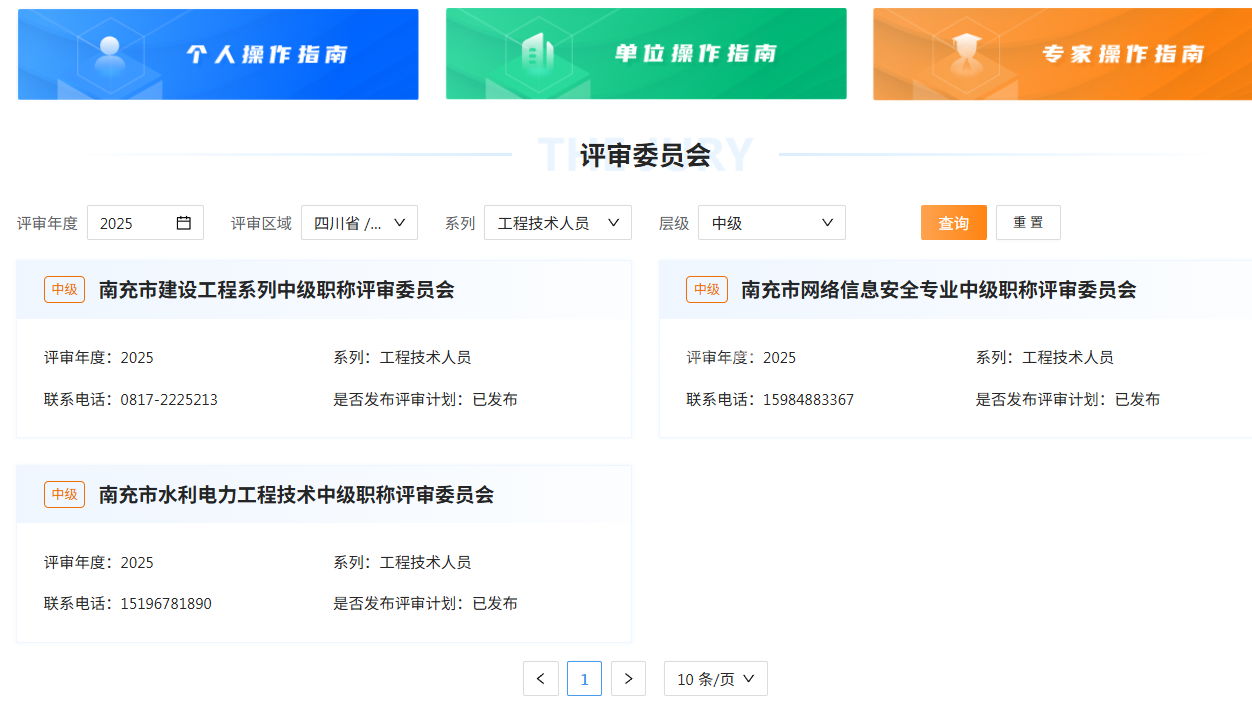Open 南充市建设工程系列中级职称评审委员会 card
The width and height of the screenshot is (1252, 717).
[x=276, y=290]
